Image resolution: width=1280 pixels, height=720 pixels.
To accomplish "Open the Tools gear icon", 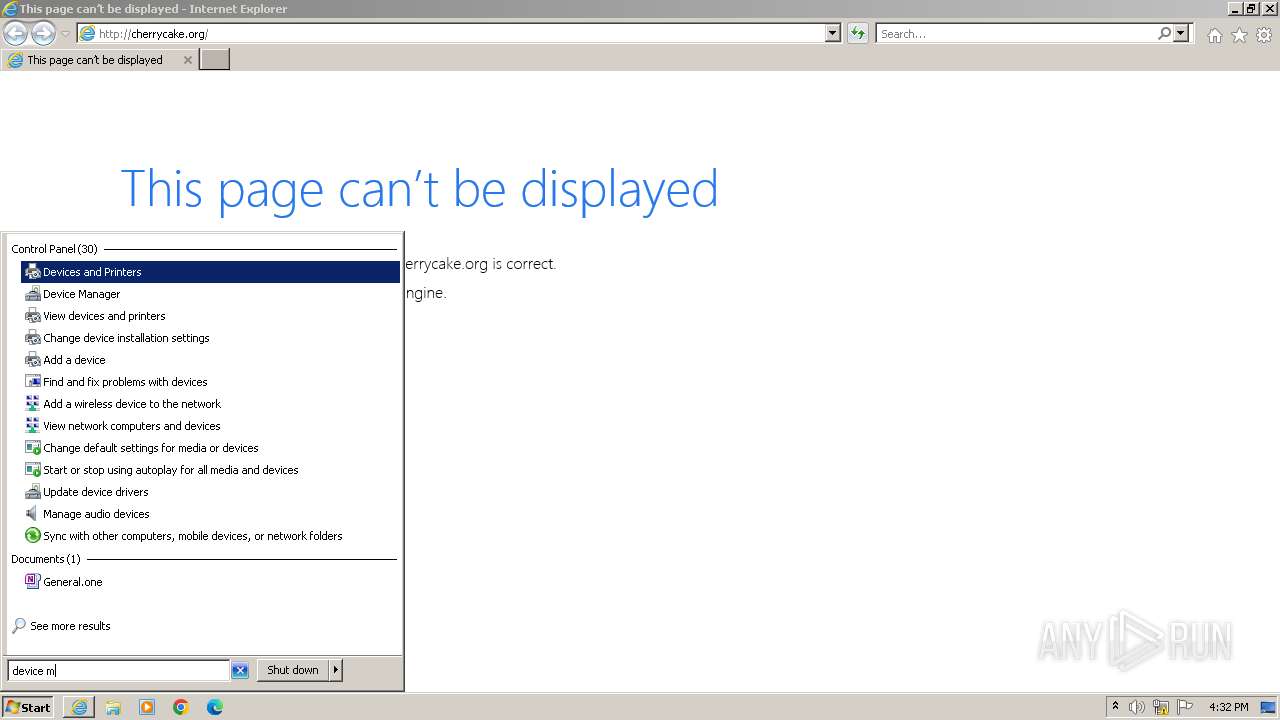I will pos(1264,35).
